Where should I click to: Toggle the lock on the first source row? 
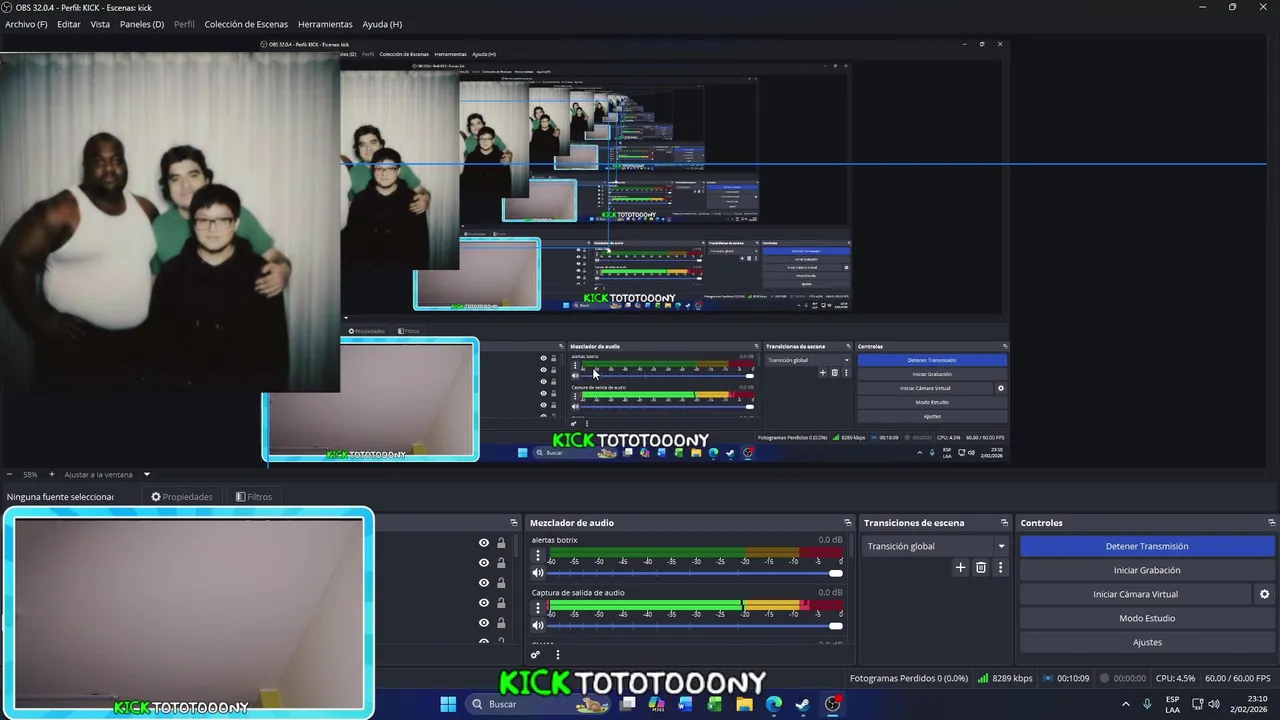501,543
